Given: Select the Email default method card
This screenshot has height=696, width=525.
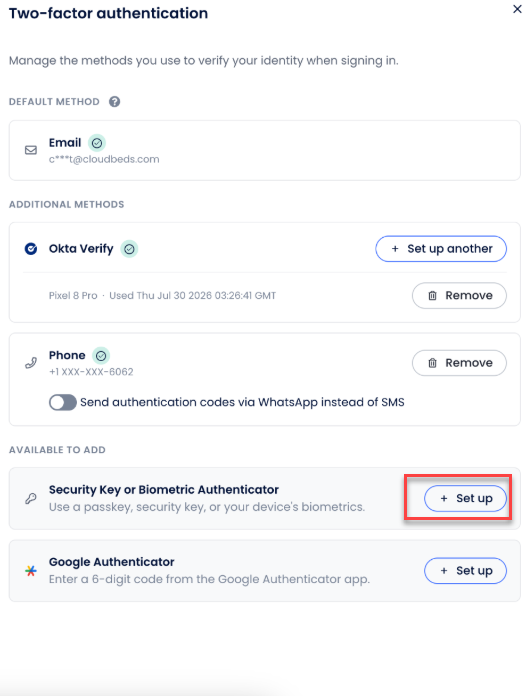Looking at the screenshot, I should click(264, 150).
